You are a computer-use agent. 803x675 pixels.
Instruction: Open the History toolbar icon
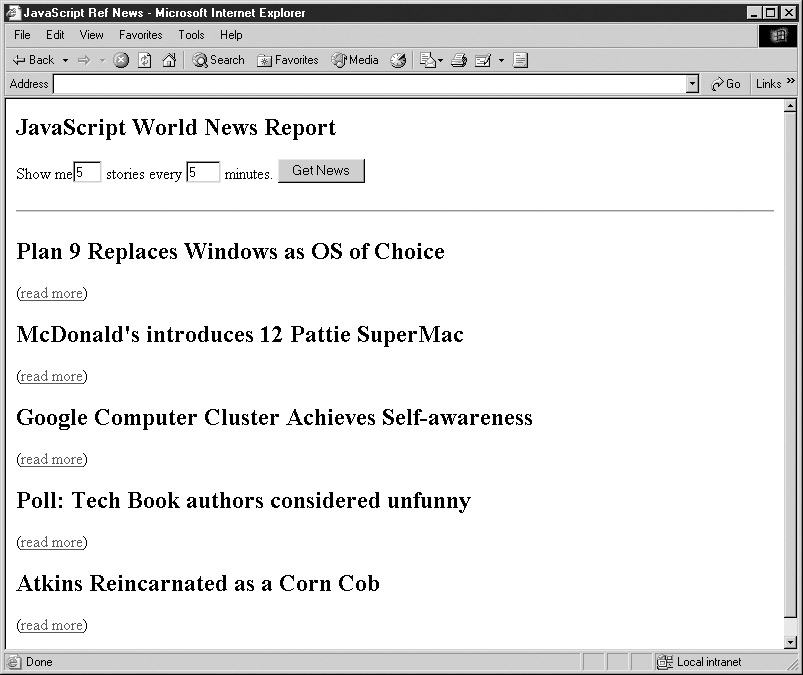tap(398, 60)
